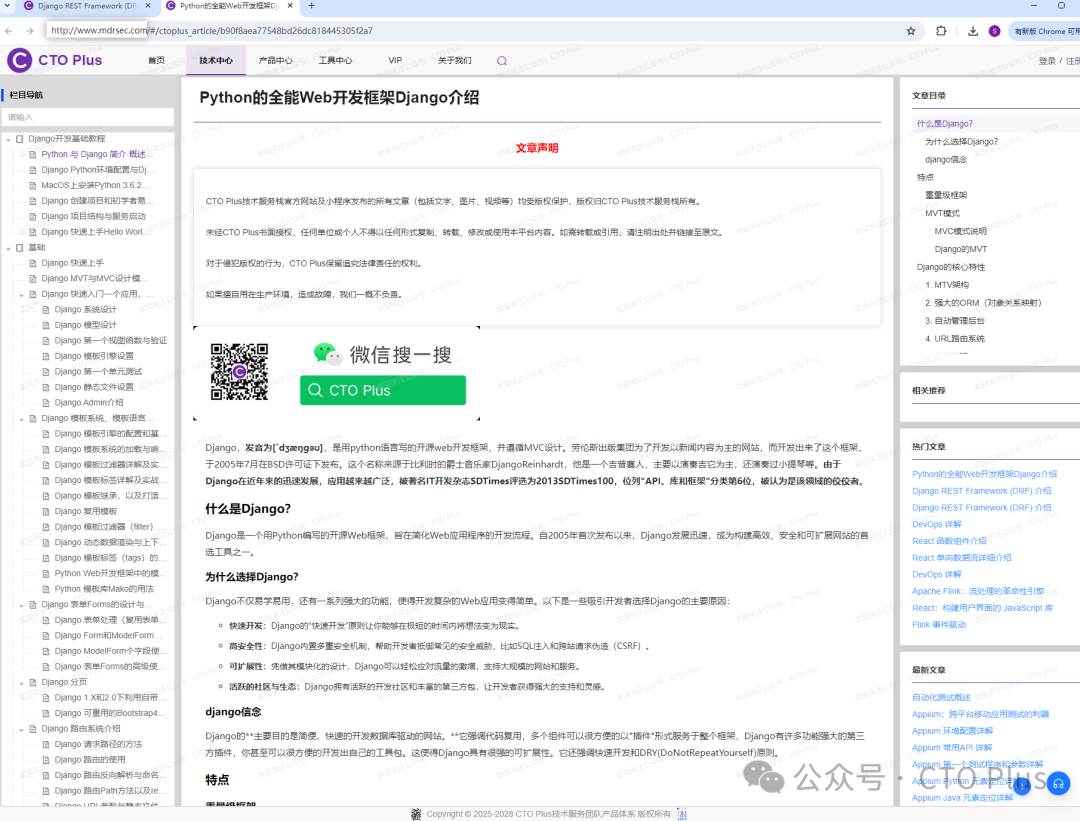Click the 请输入 navigation search field
This screenshot has width=1080, height=821.
pos(88,117)
